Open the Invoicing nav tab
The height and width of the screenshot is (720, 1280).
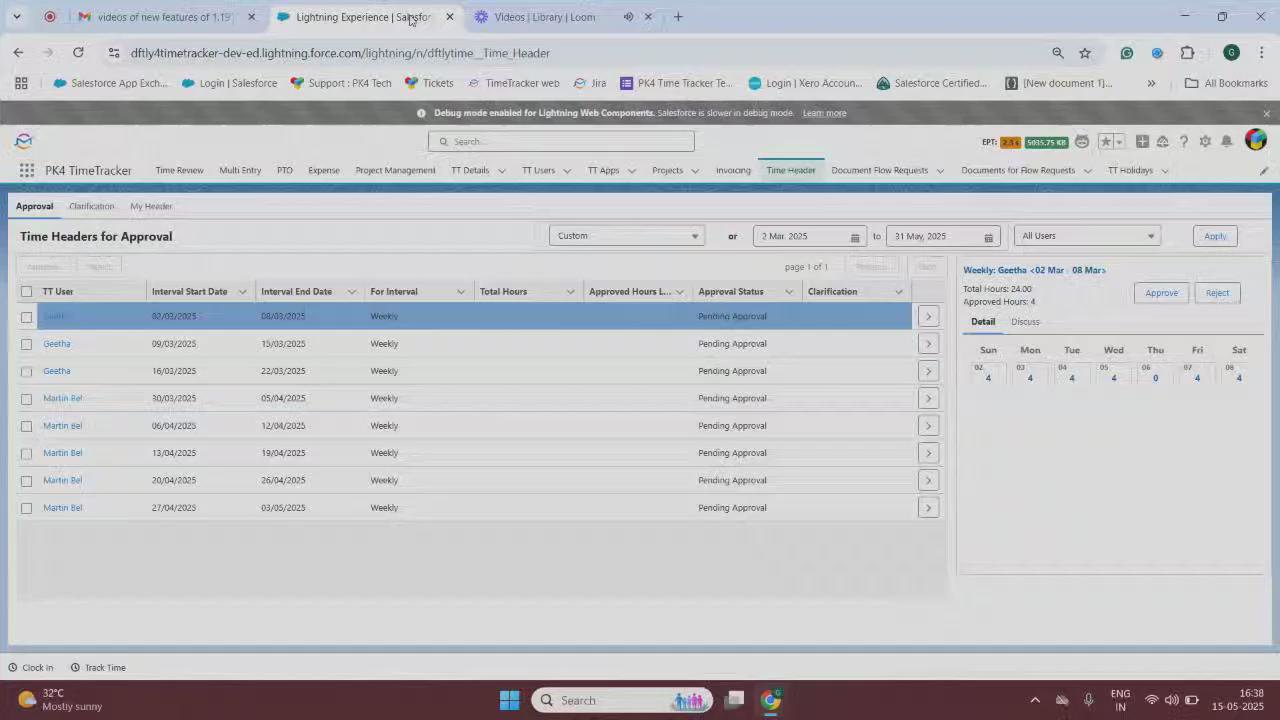[x=733, y=170]
